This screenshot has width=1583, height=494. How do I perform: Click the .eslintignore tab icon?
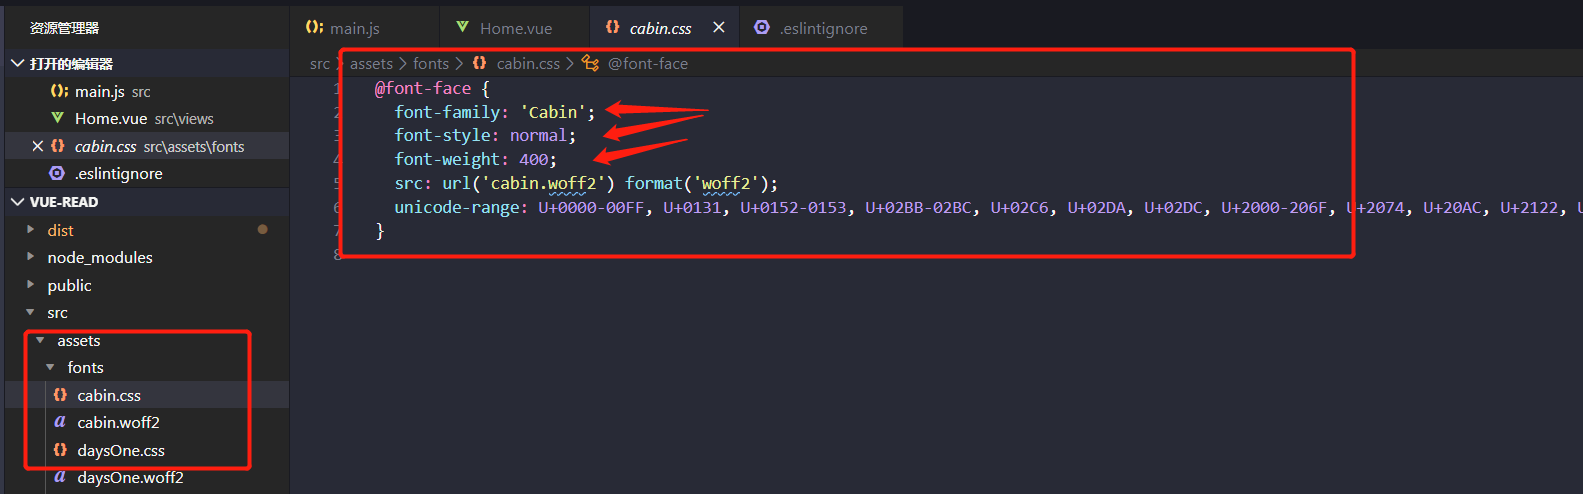pyautogui.click(x=762, y=27)
